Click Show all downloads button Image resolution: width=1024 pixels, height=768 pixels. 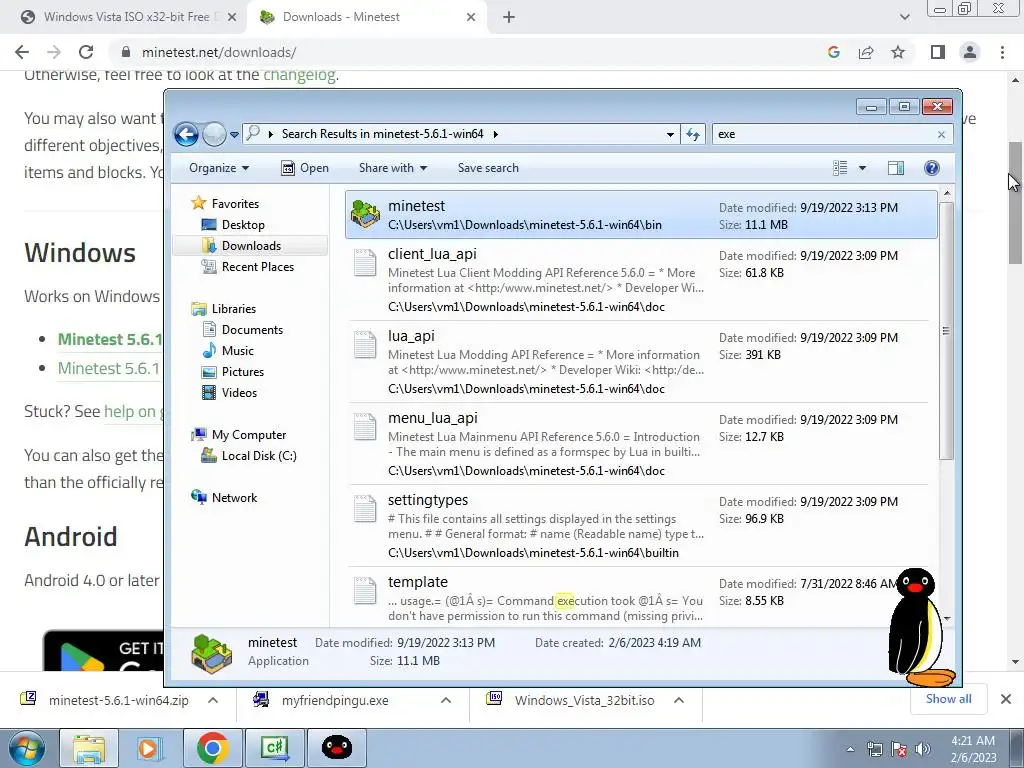949,699
